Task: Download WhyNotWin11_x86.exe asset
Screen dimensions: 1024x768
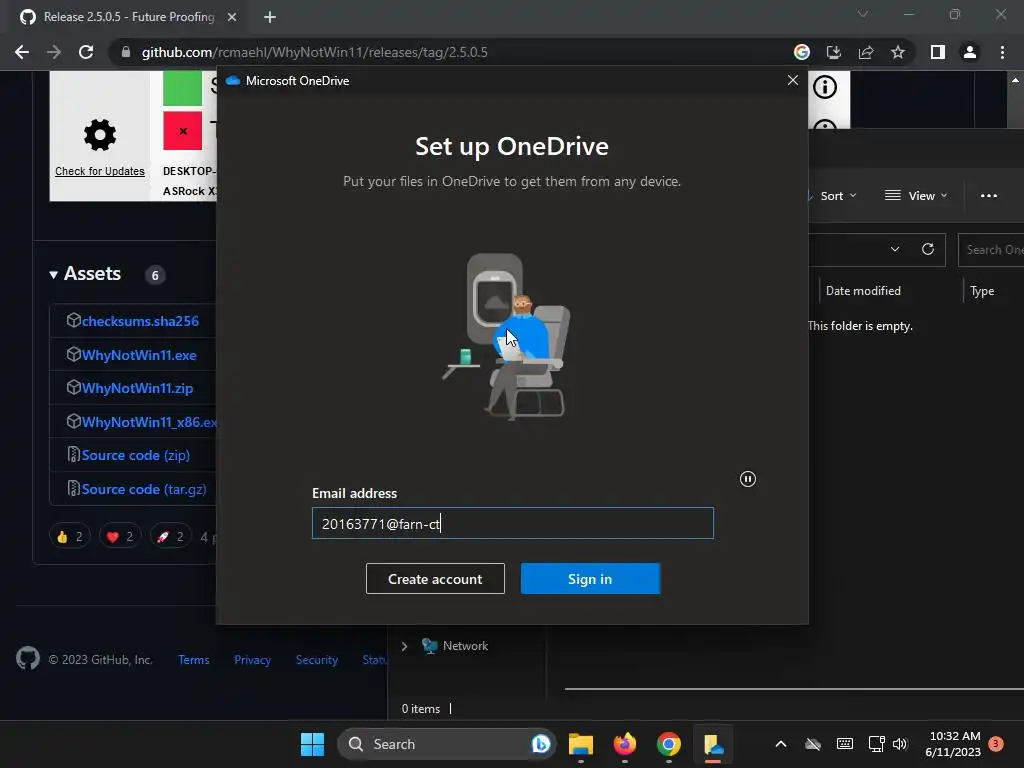Action: [149, 422]
